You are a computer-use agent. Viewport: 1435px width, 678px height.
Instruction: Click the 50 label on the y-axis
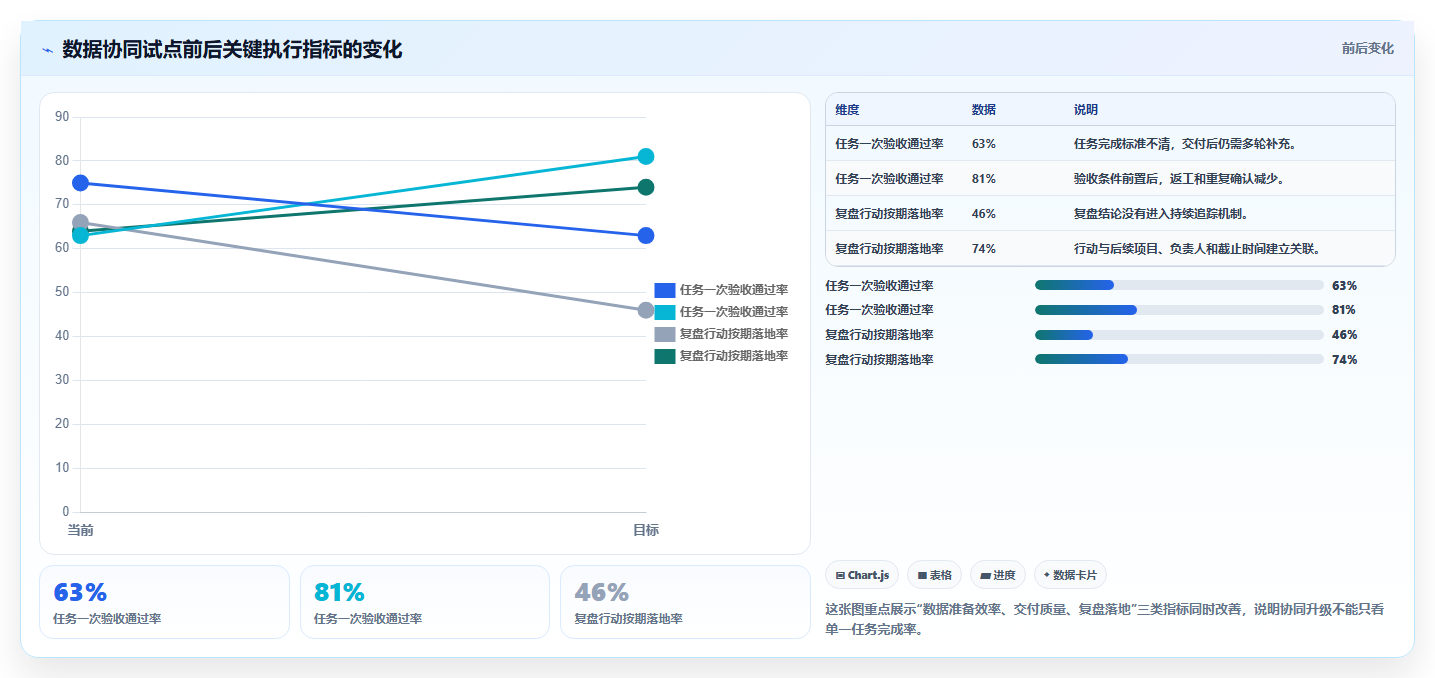pyautogui.click(x=62, y=292)
